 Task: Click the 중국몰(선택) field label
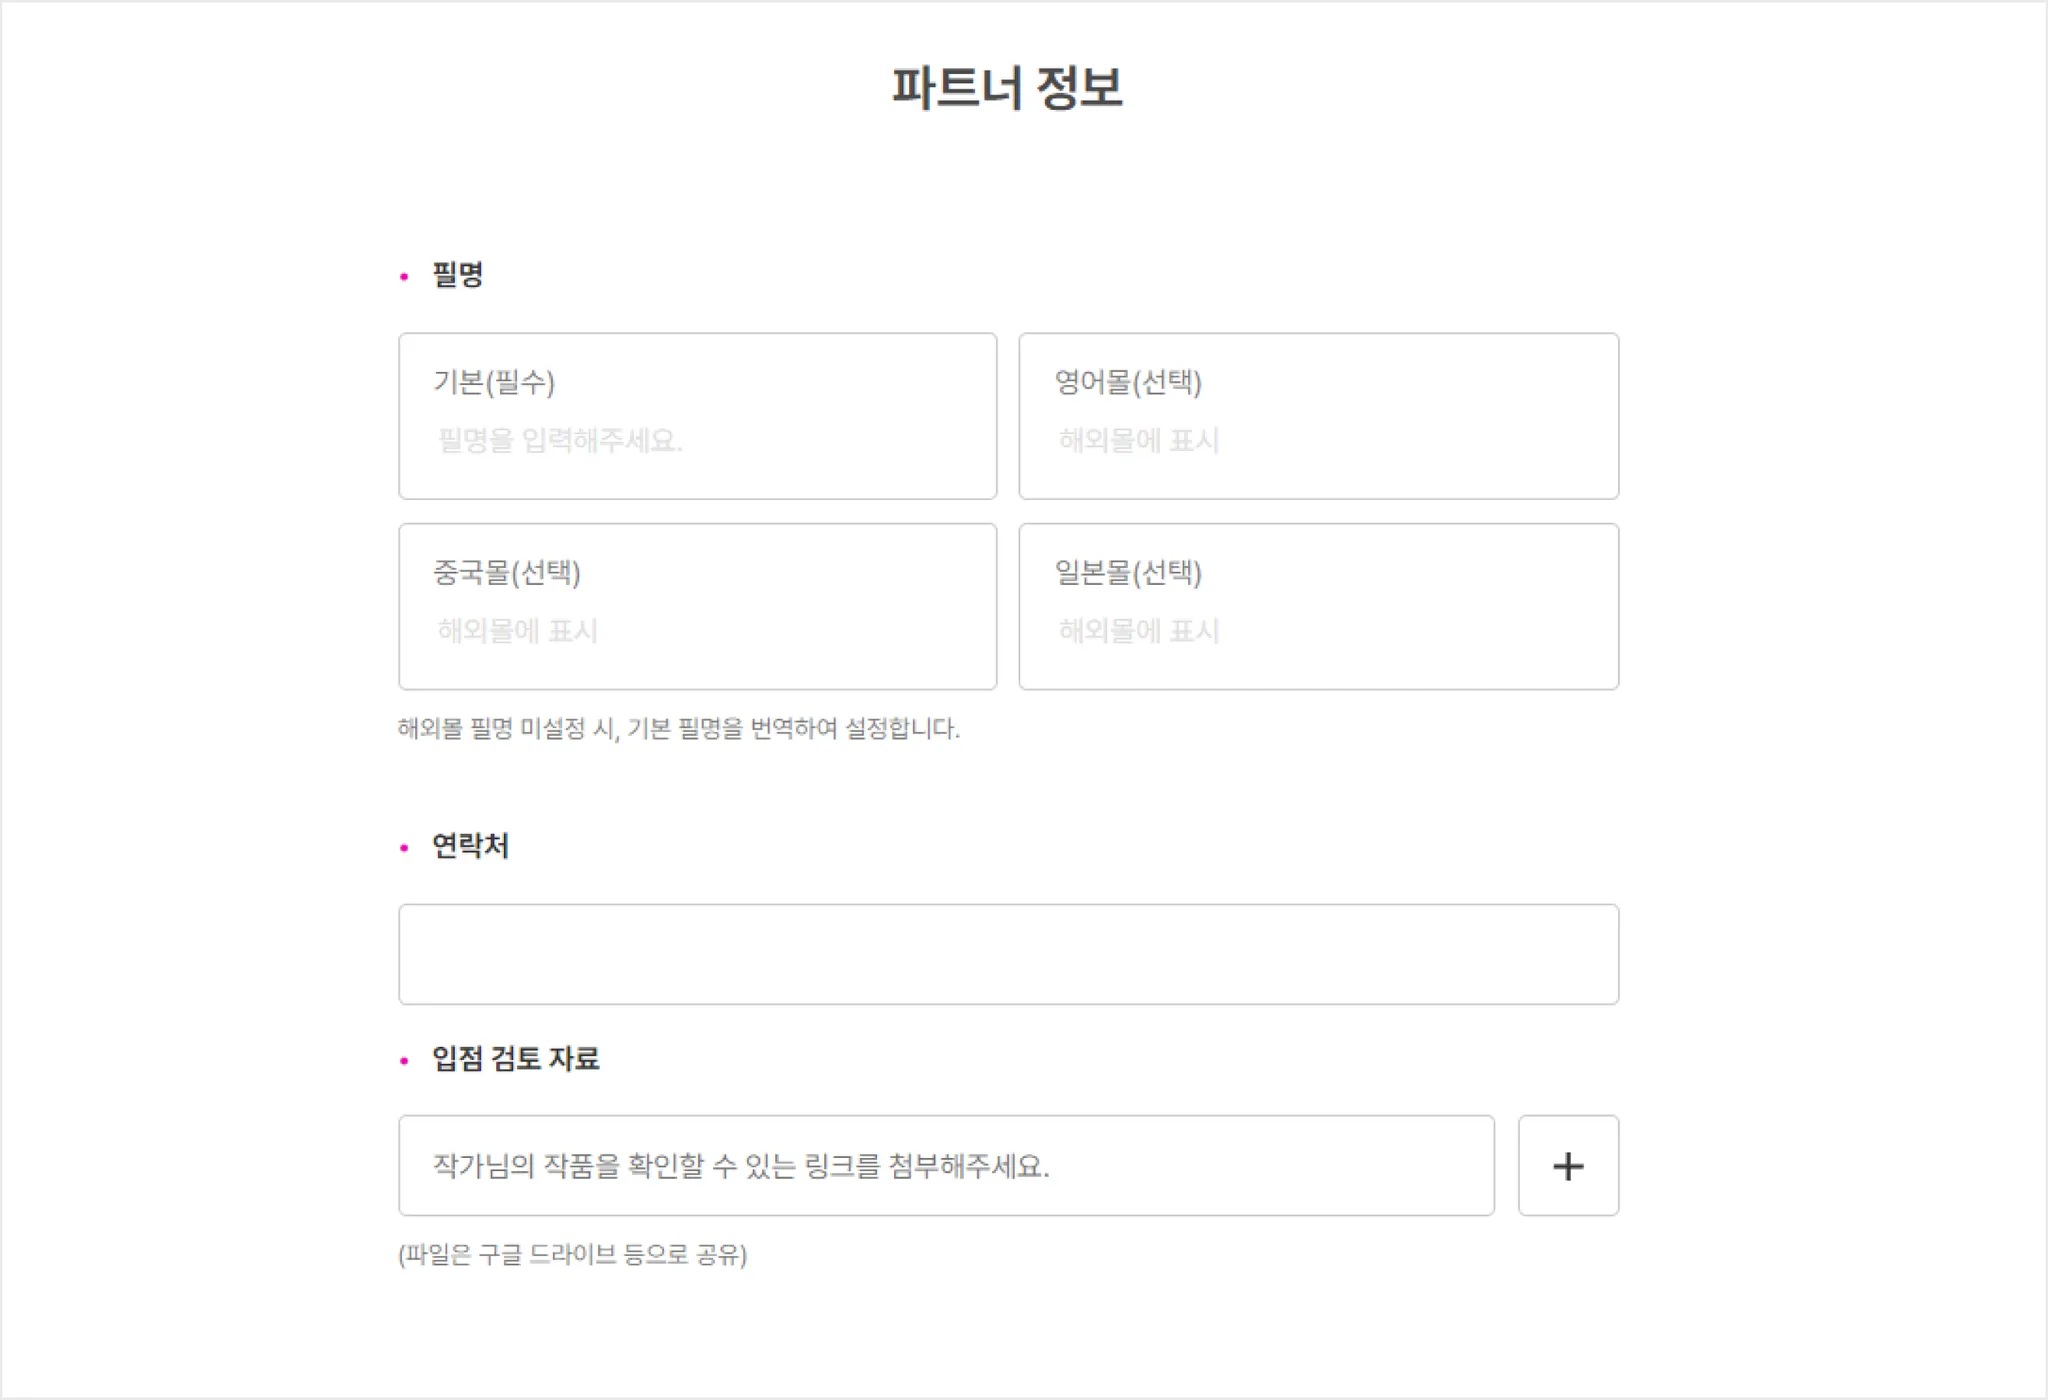pyautogui.click(x=506, y=573)
